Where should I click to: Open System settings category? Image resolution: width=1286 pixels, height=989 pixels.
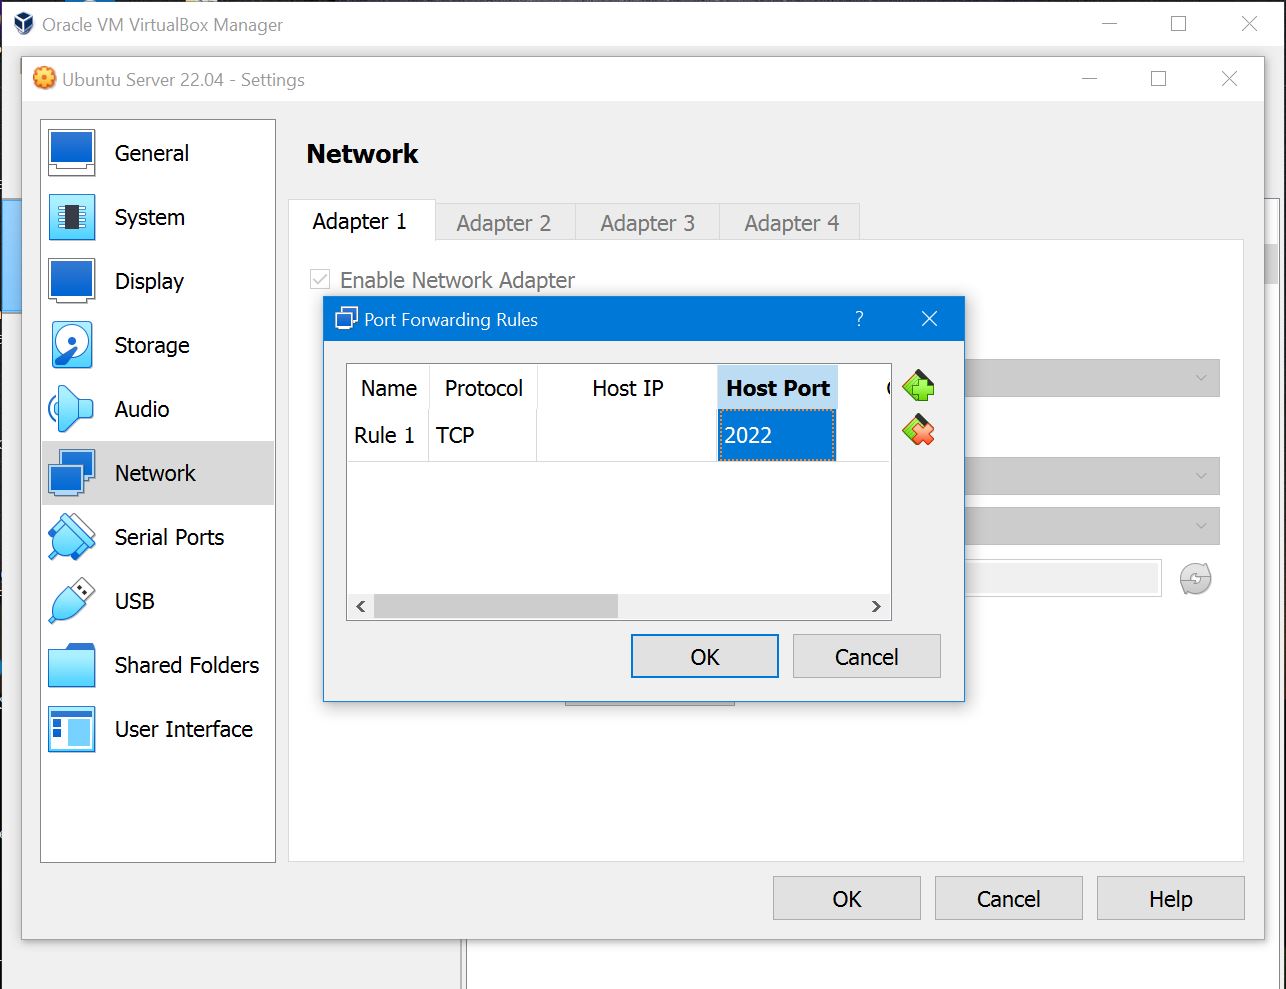point(158,217)
